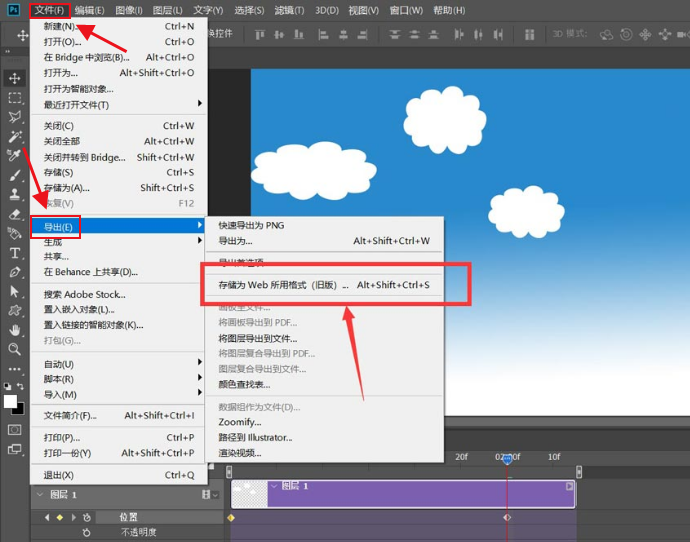Image resolution: width=690 pixels, height=542 pixels.
Task: Toggle the 不透明度 stopwatch in timeline
Action: pyautogui.click(x=87, y=533)
